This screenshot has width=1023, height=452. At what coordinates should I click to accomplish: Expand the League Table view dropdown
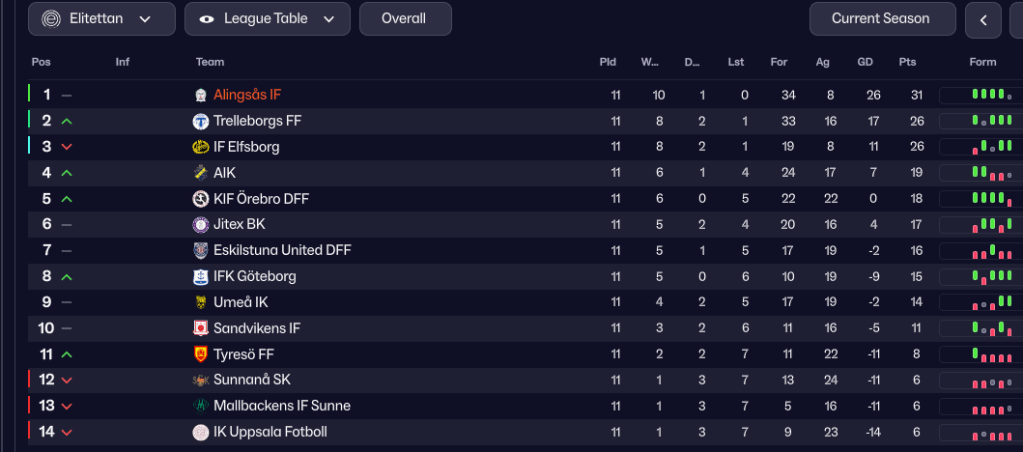pos(267,19)
